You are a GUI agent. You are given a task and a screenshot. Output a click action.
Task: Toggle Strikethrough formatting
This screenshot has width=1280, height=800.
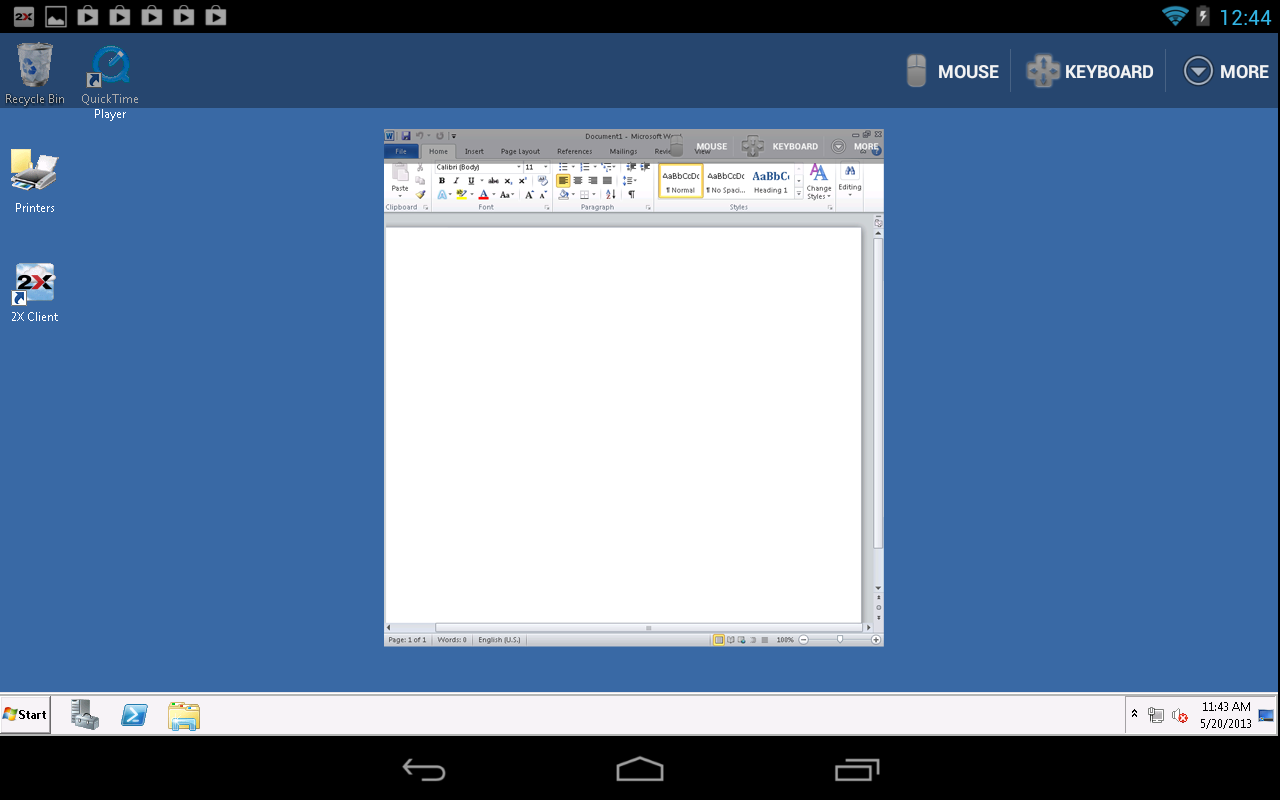(493, 181)
